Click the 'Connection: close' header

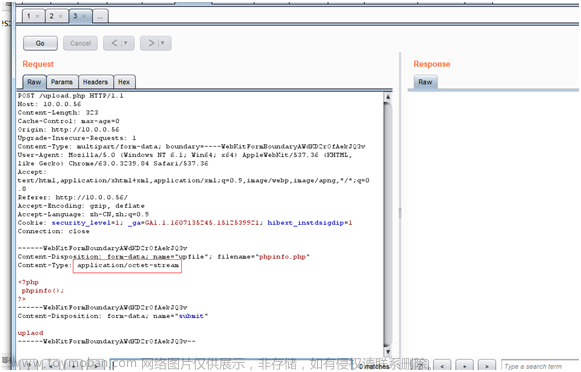coord(53,231)
